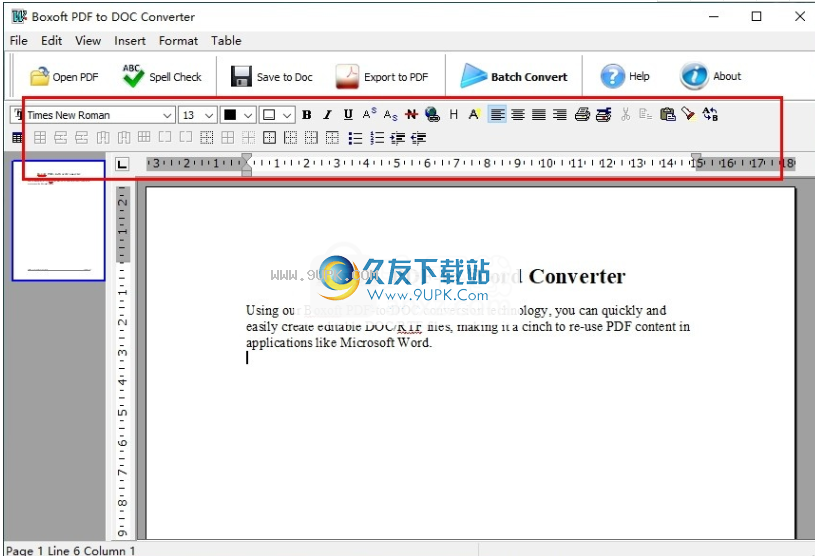This screenshot has width=815, height=556.
Task: Click the bulleted list icon
Action: 356,138
